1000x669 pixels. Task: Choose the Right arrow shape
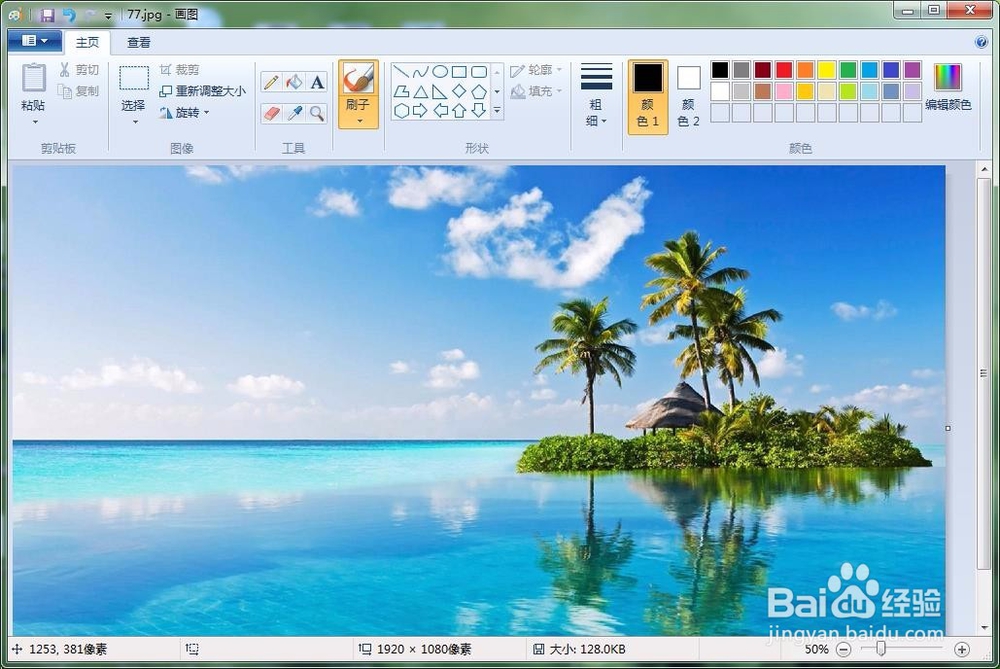point(420,111)
